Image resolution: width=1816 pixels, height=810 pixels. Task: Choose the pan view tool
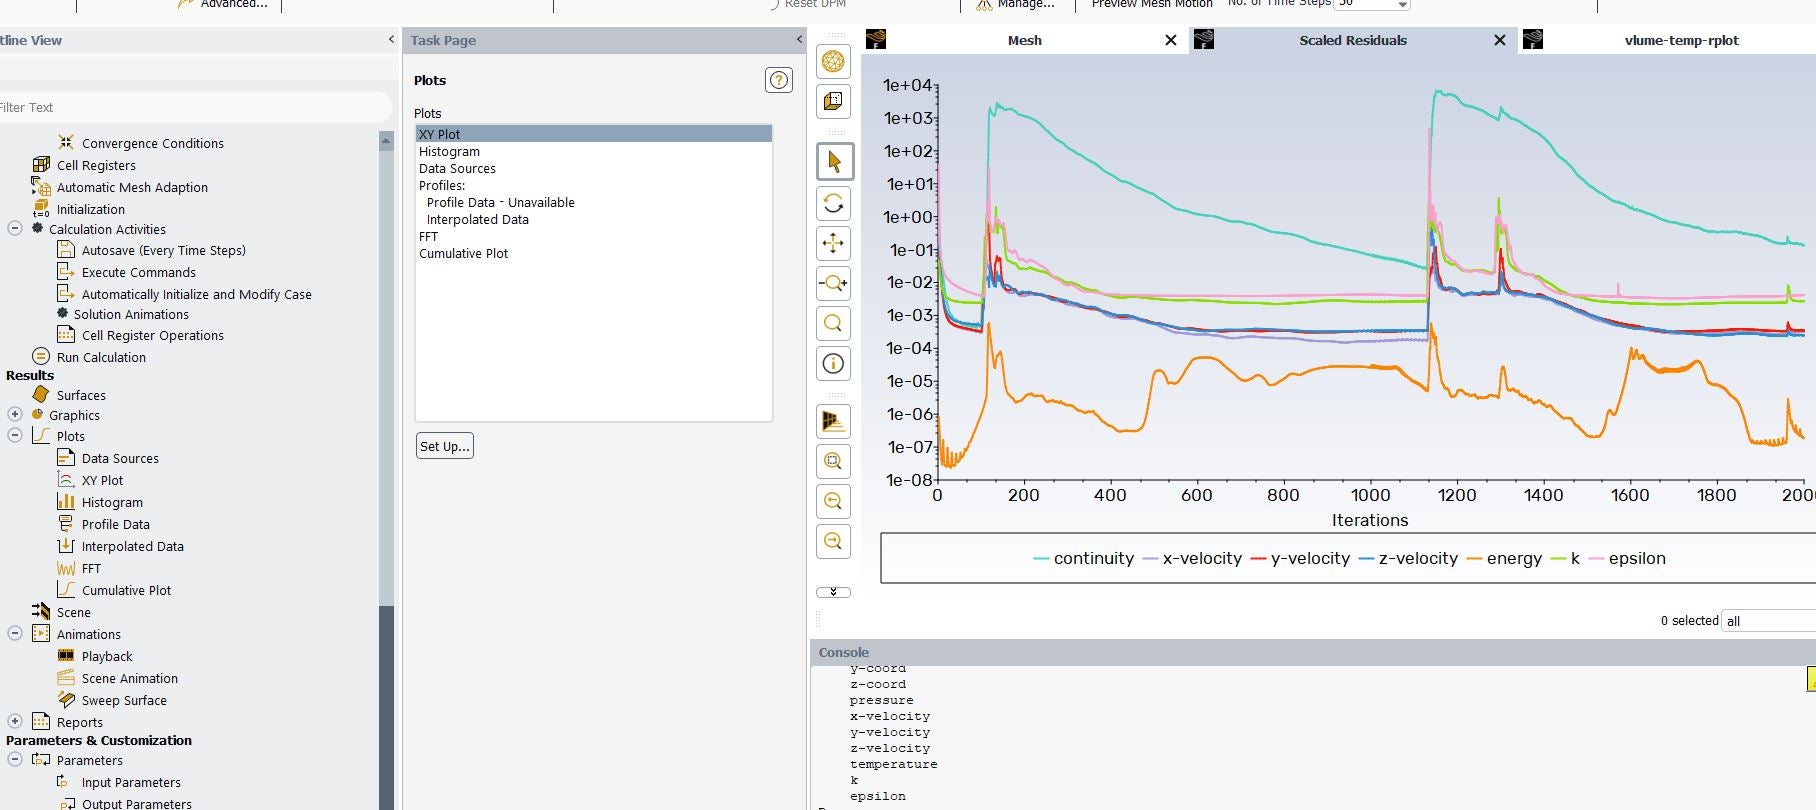click(x=834, y=243)
